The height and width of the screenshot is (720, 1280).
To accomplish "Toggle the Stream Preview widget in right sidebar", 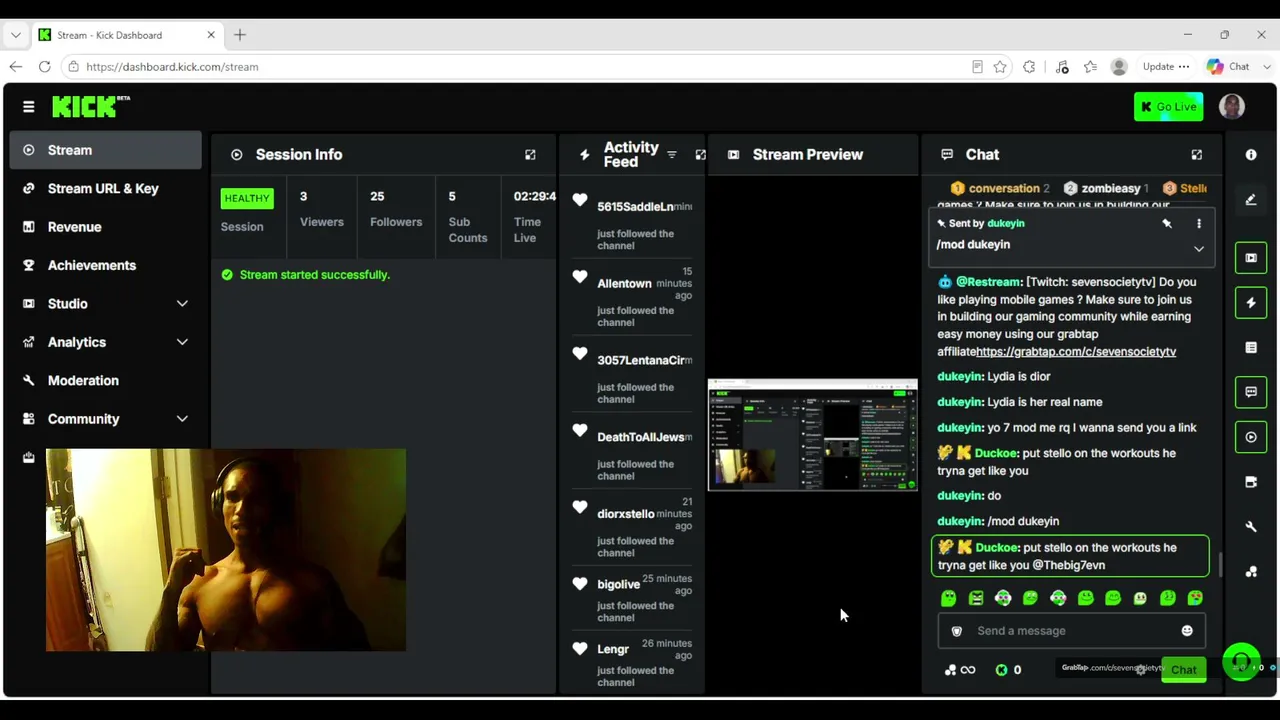I will [x=1251, y=258].
